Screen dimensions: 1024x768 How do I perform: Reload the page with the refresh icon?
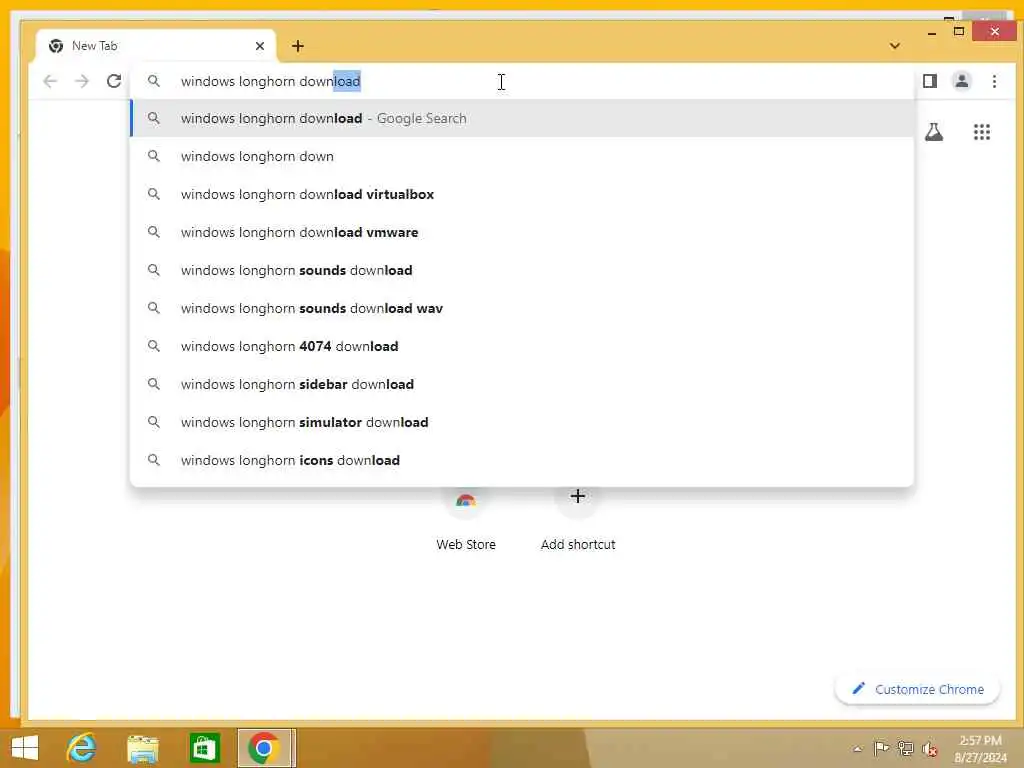(x=114, y=81)
